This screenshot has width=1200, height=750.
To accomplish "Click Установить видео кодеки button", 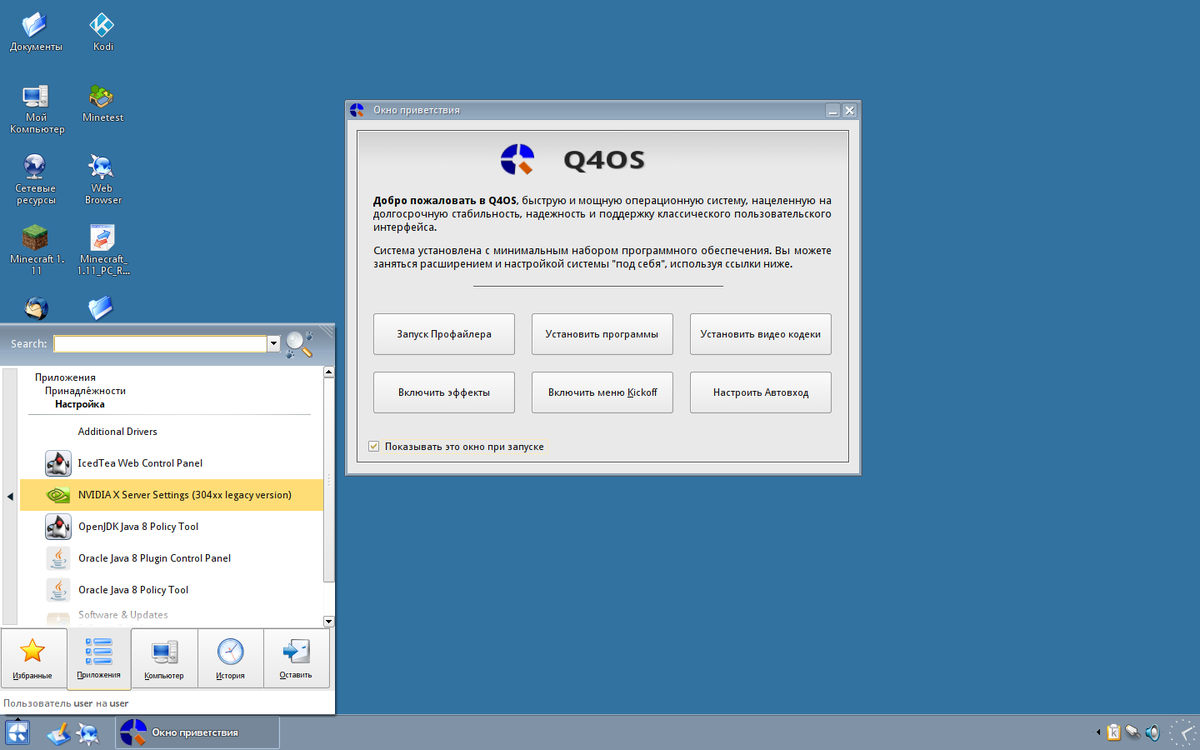I will pos(760,334).
